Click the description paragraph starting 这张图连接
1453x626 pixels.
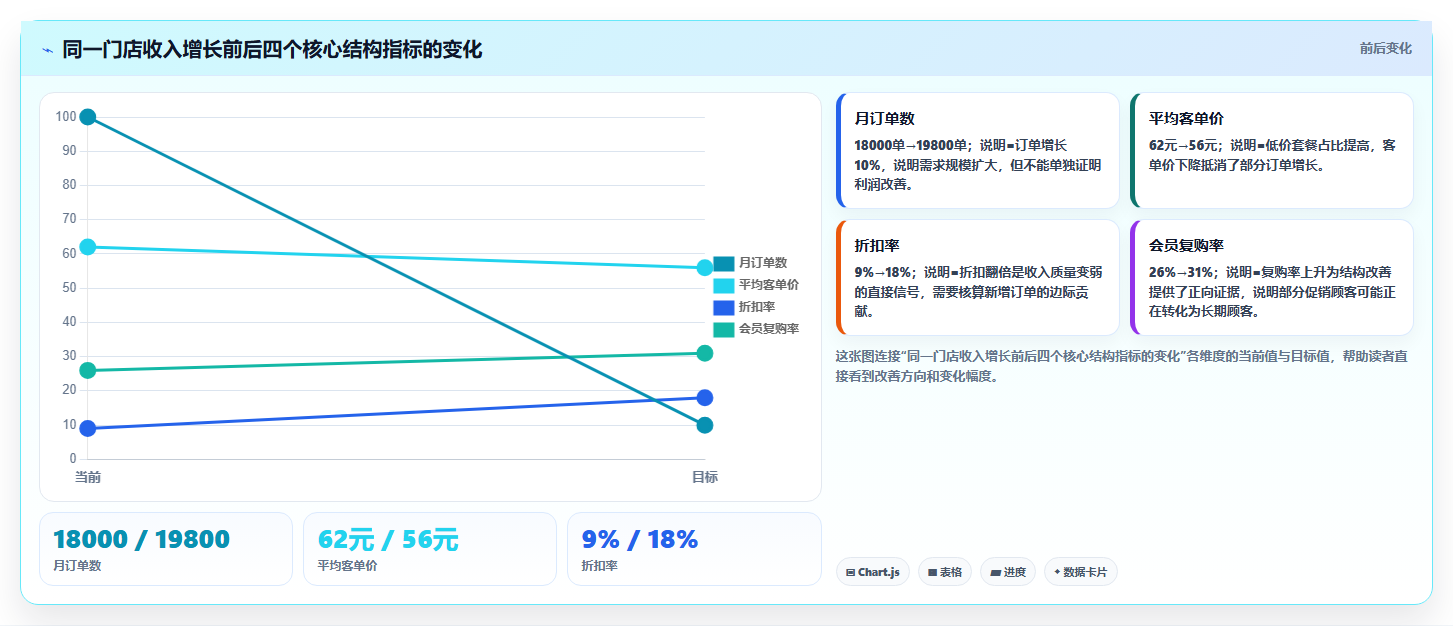pos(1122,366)
